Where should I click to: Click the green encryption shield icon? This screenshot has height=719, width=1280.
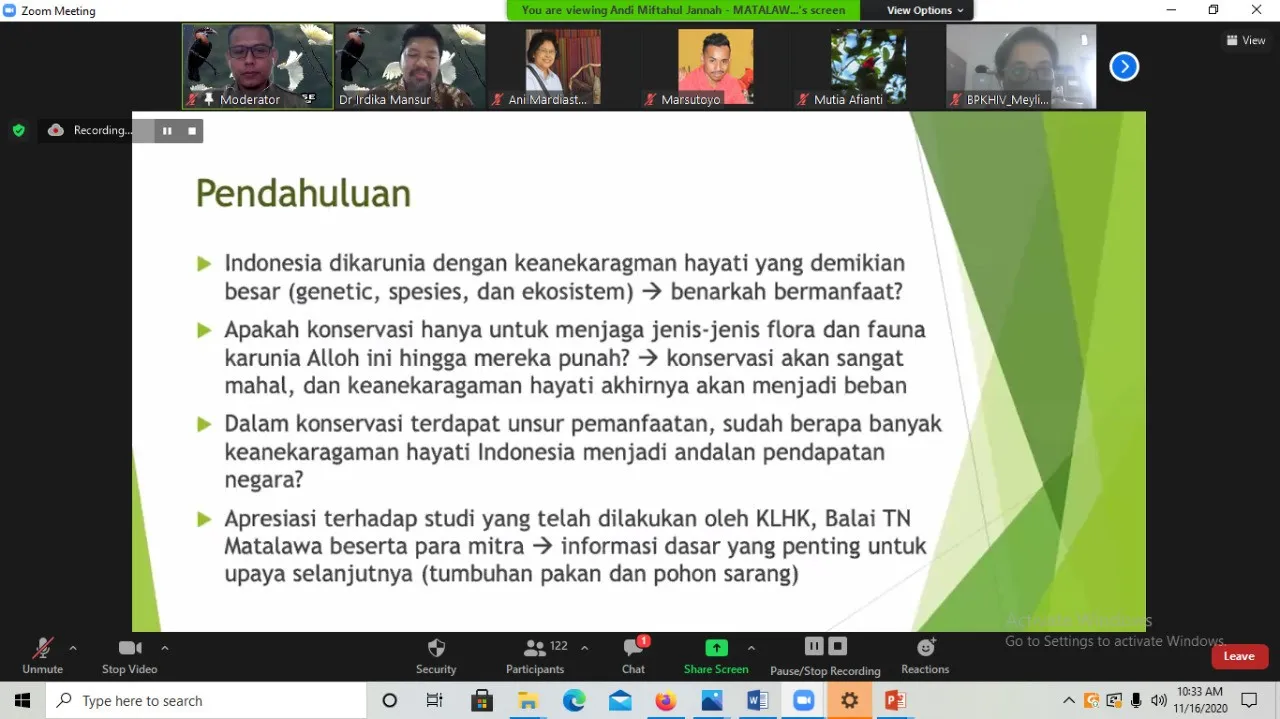pos(18,130)
